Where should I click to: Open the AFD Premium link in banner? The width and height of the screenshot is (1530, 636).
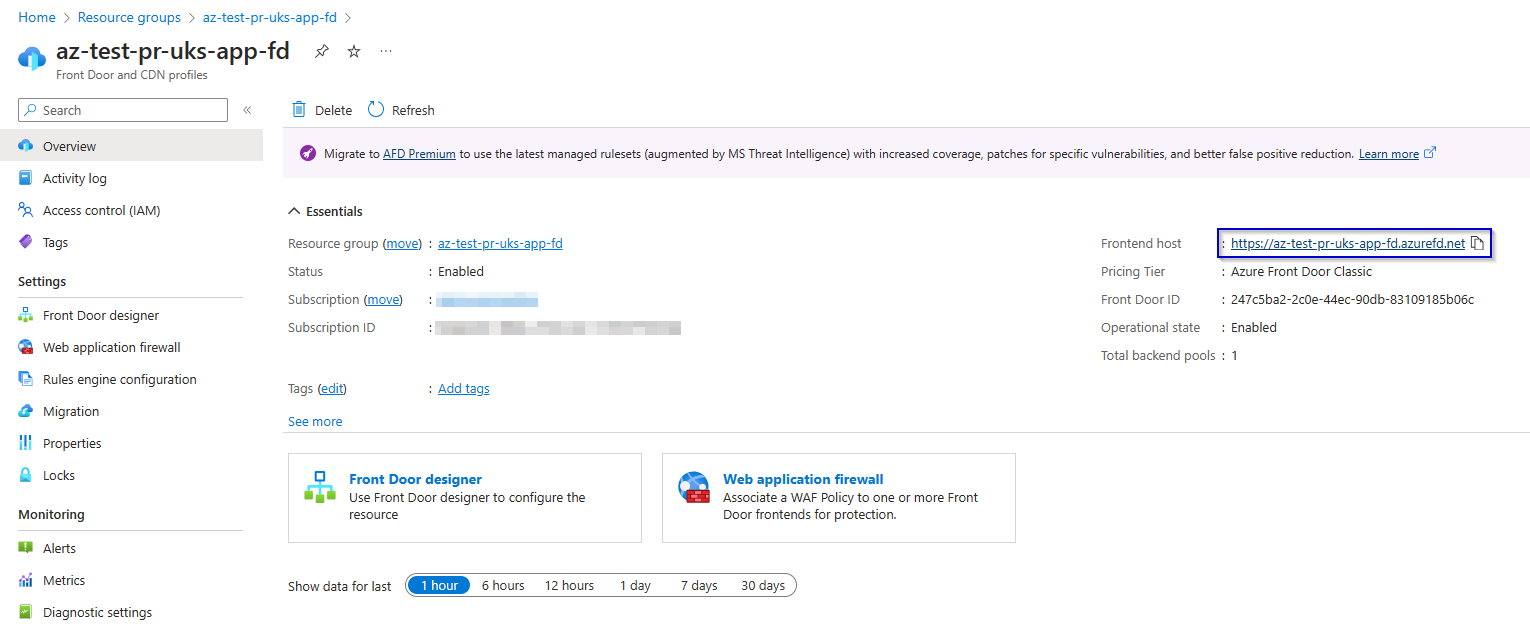pyautogui.click(x=419, y=154)
